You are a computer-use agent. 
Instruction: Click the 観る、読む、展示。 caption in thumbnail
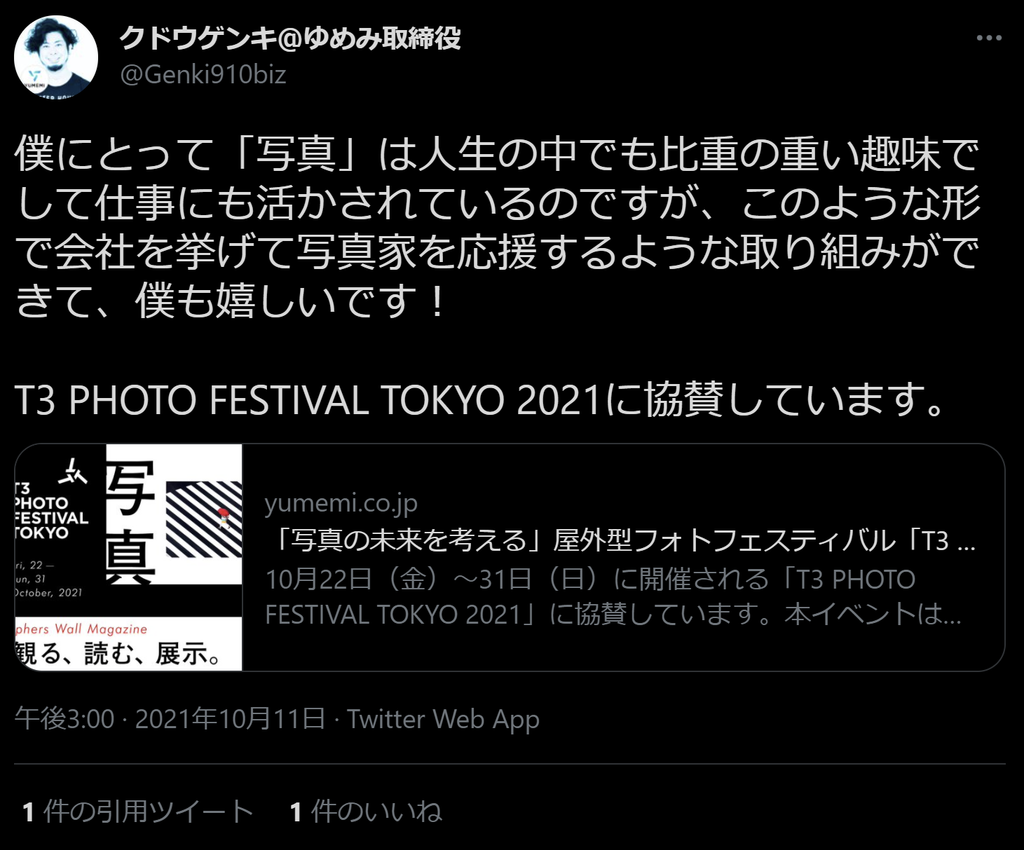pyautogui.click(x=118, y=653)
